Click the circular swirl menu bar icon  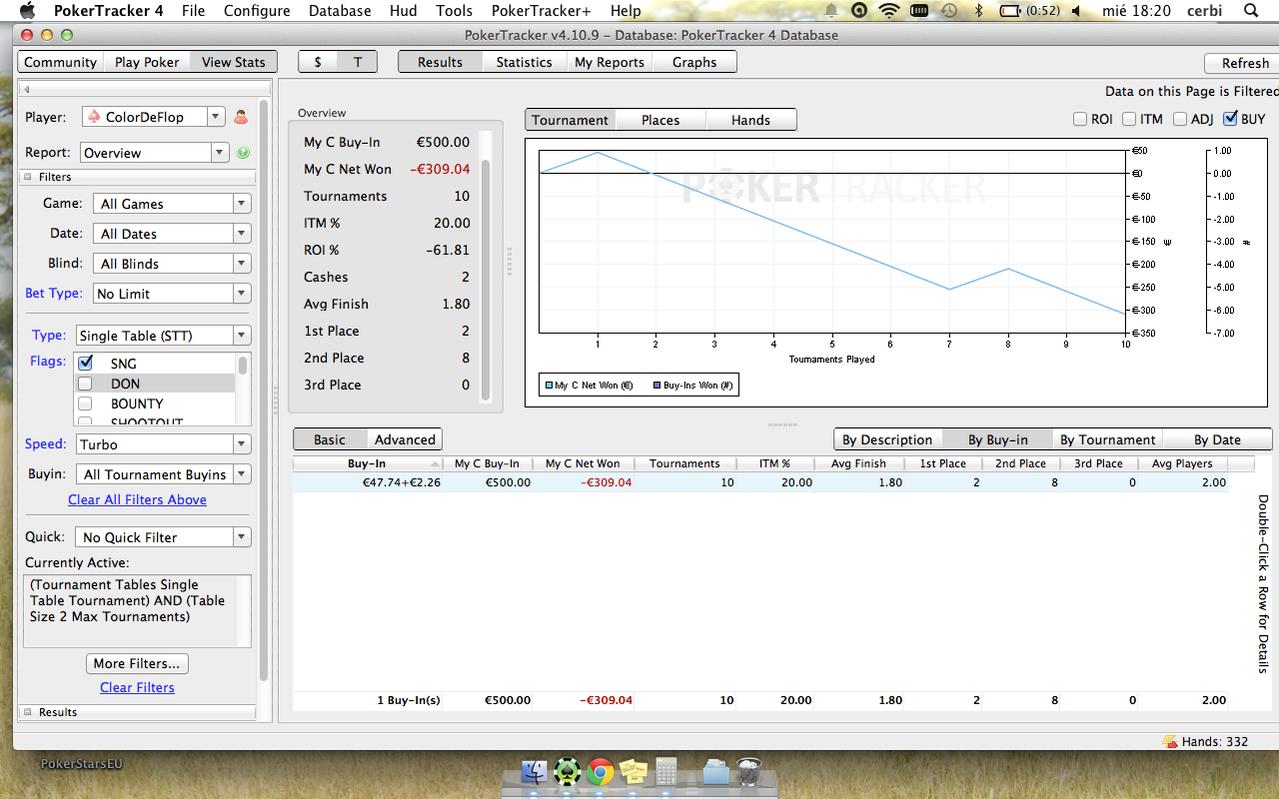point(859,11)
